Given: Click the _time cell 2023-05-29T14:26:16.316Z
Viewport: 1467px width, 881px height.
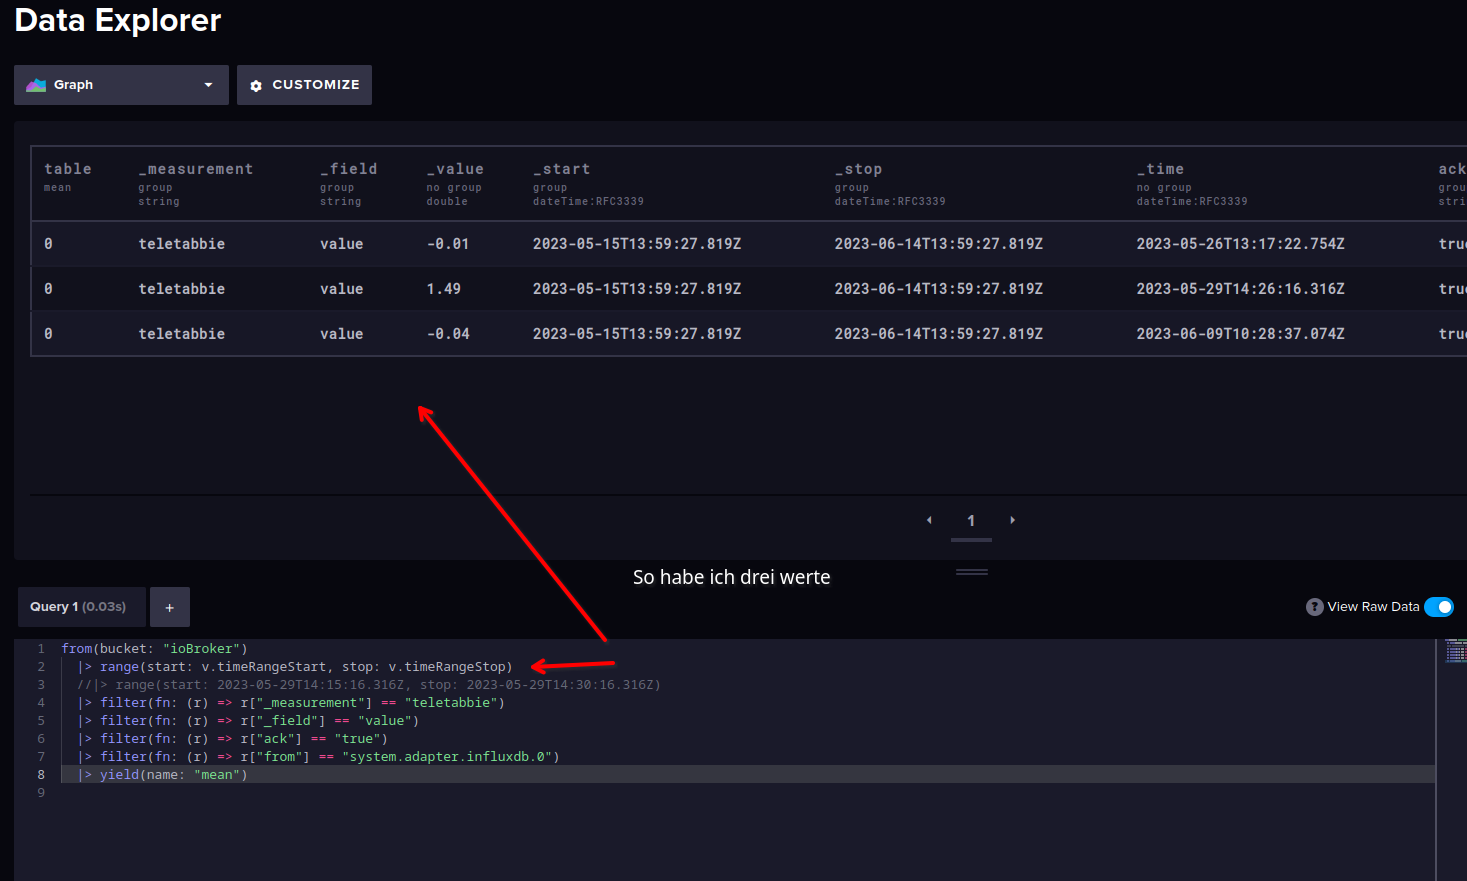Looking at the screenshot, I should coord(1241,289).
